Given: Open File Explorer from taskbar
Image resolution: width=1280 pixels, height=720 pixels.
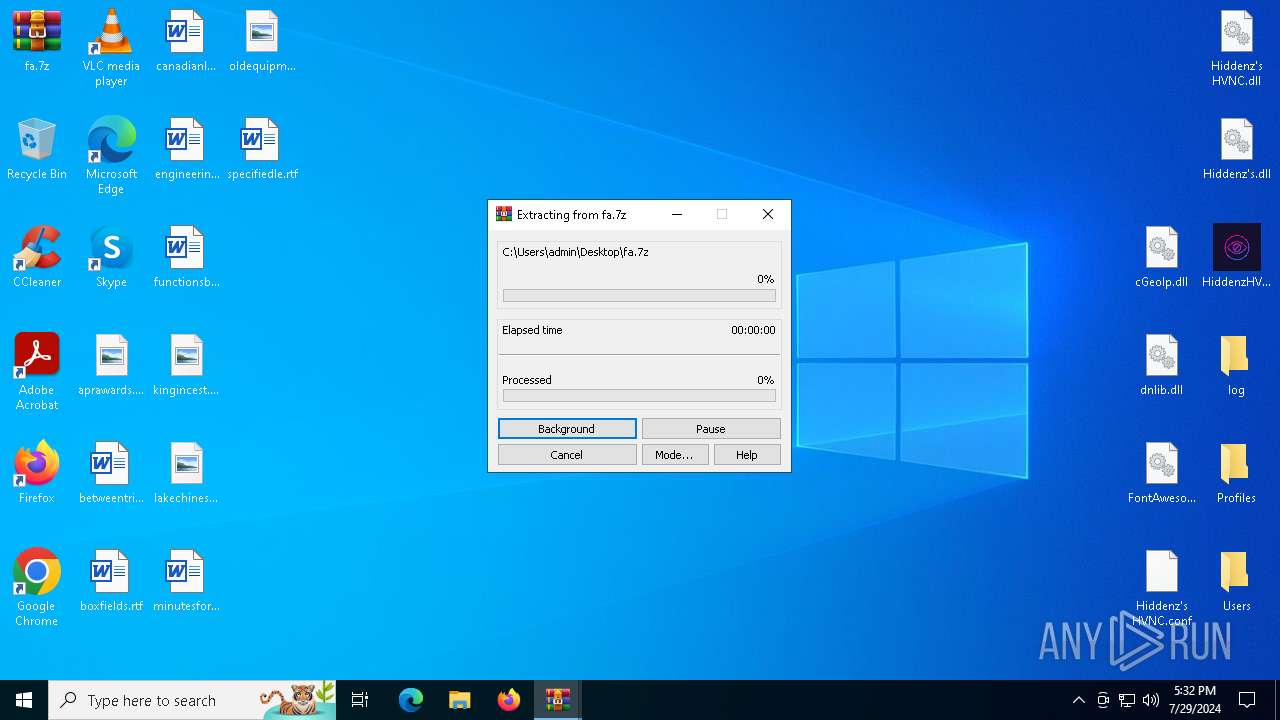Looking at the screenshot, I should (460, 700).
